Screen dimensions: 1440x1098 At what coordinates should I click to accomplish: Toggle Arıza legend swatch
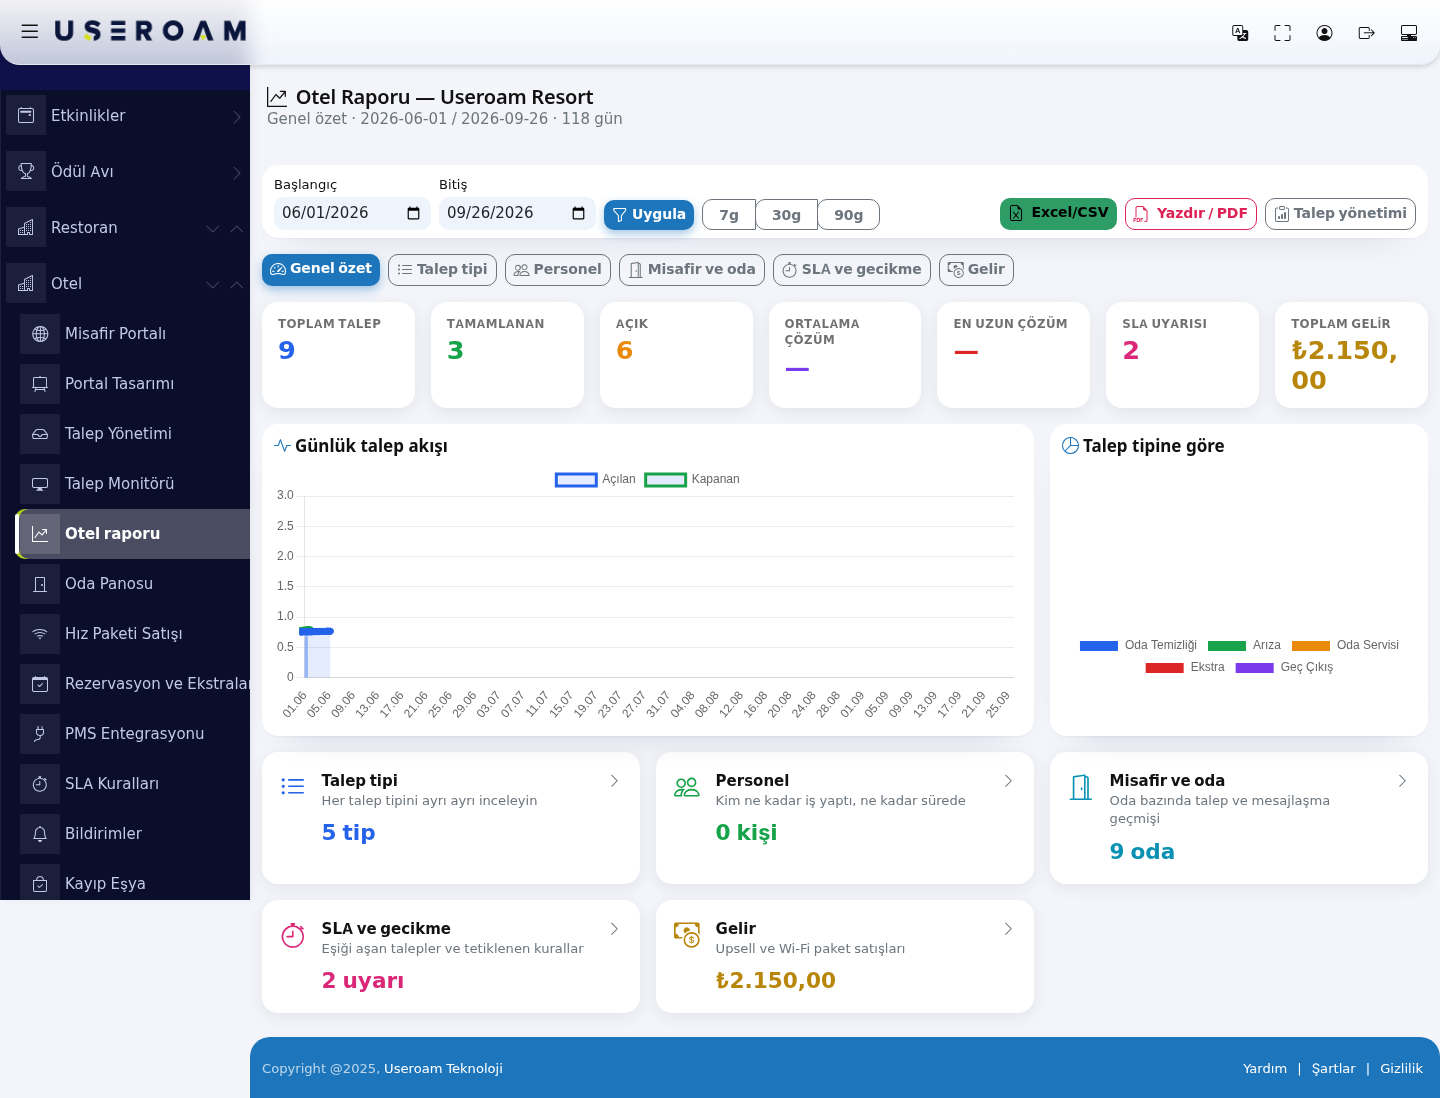coord(1227,646)
